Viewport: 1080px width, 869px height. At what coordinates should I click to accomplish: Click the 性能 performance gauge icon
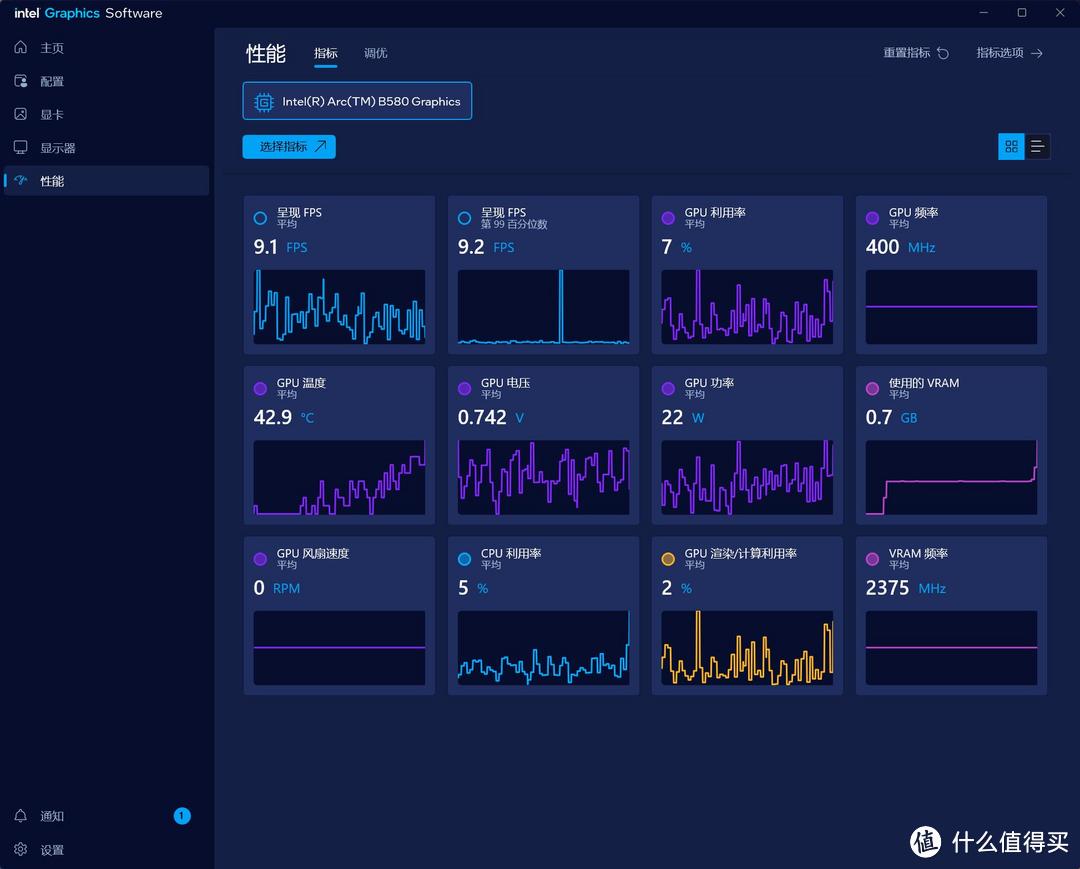[x=21, y=181]
